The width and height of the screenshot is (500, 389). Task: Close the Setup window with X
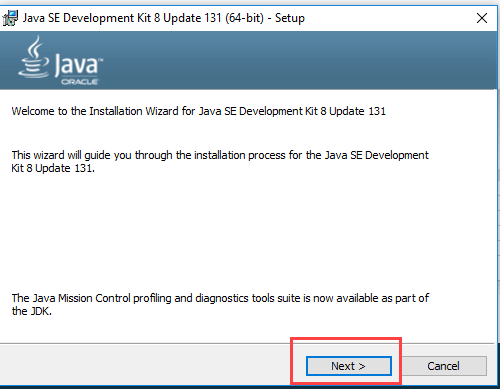pos(482,18)
